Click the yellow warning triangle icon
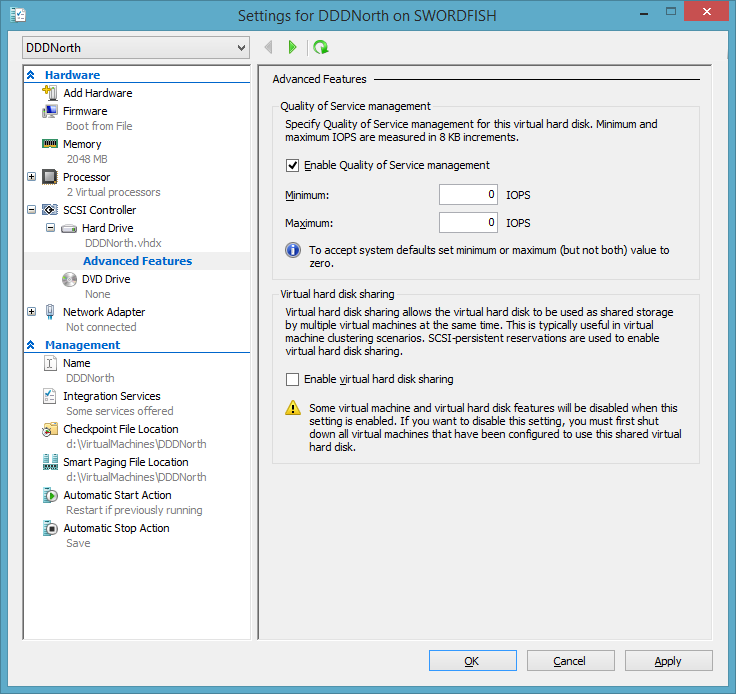The width and height of the screenshot is (736, 694). pyautogui.click(x=293, y=408)
